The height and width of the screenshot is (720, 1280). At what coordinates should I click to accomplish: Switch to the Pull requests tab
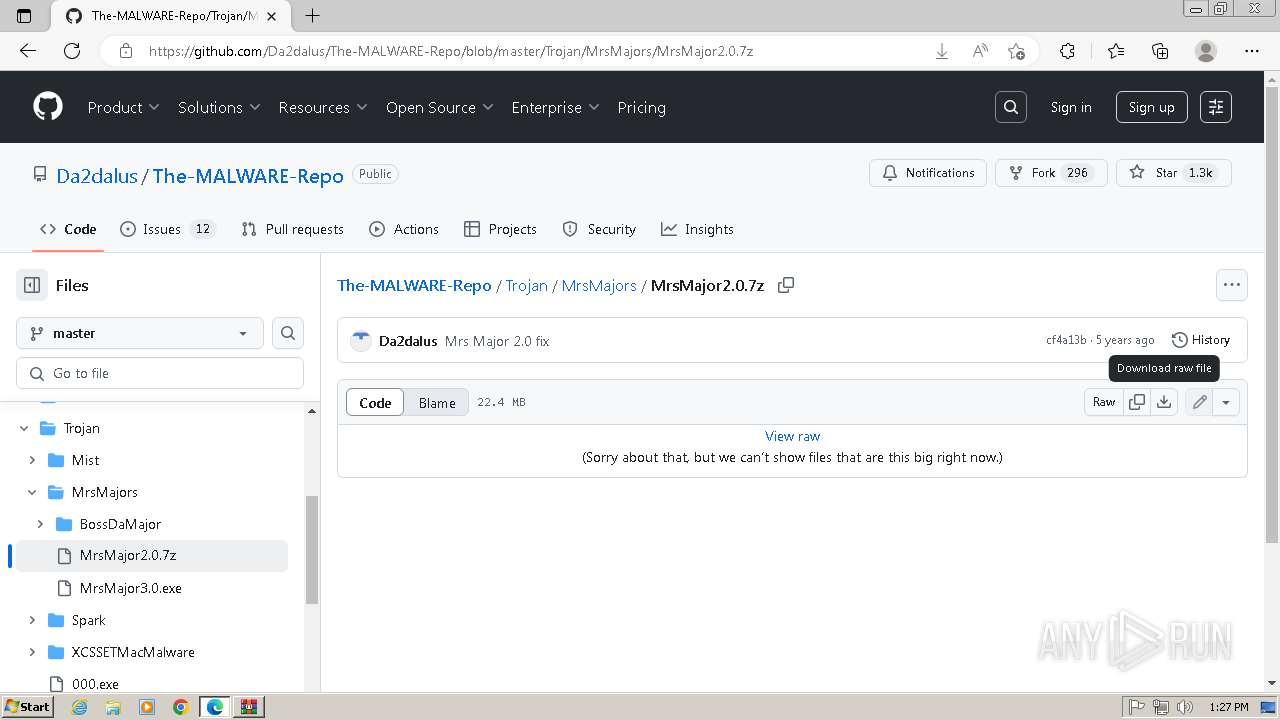[x=292, y=229]
